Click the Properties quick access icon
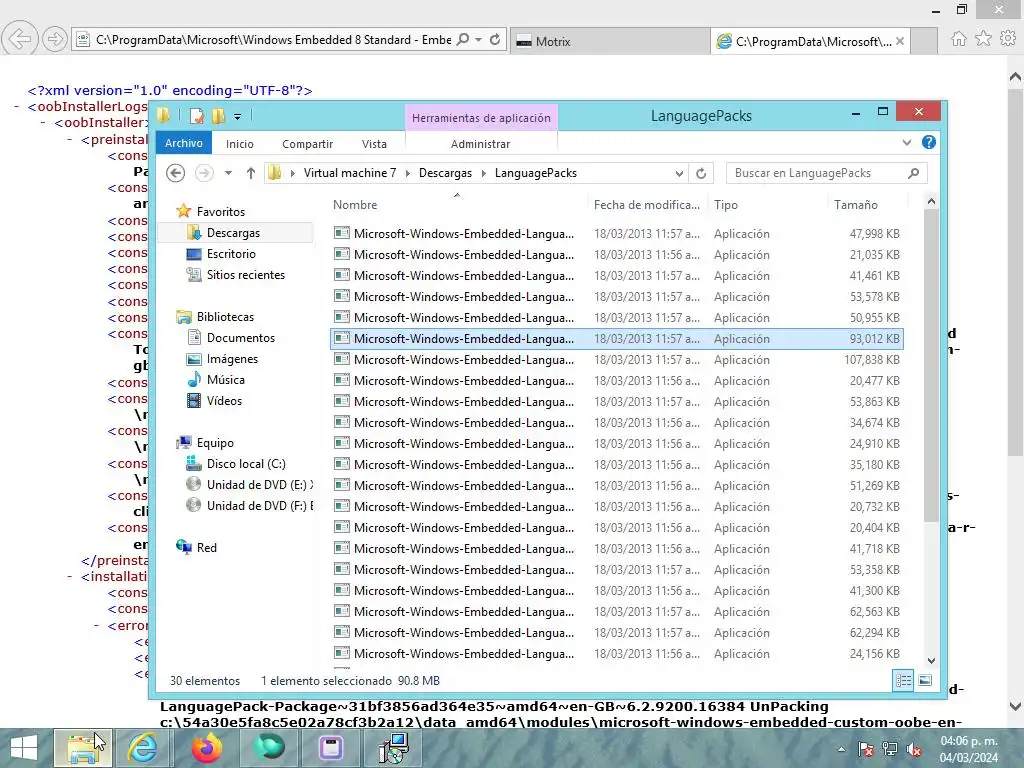 click(197, 116)
